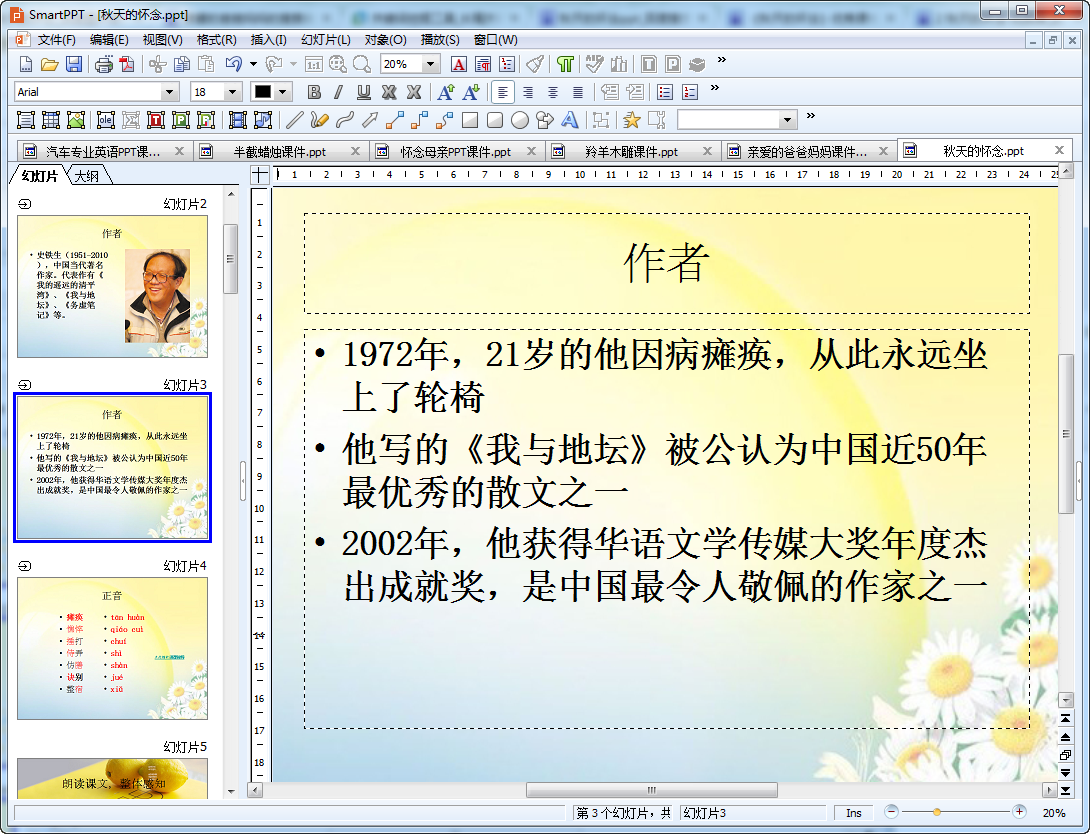This screenshot has height=834, width=1090.
Task: Switch to the 大纲 outline tab
Action: click(88, 176)
